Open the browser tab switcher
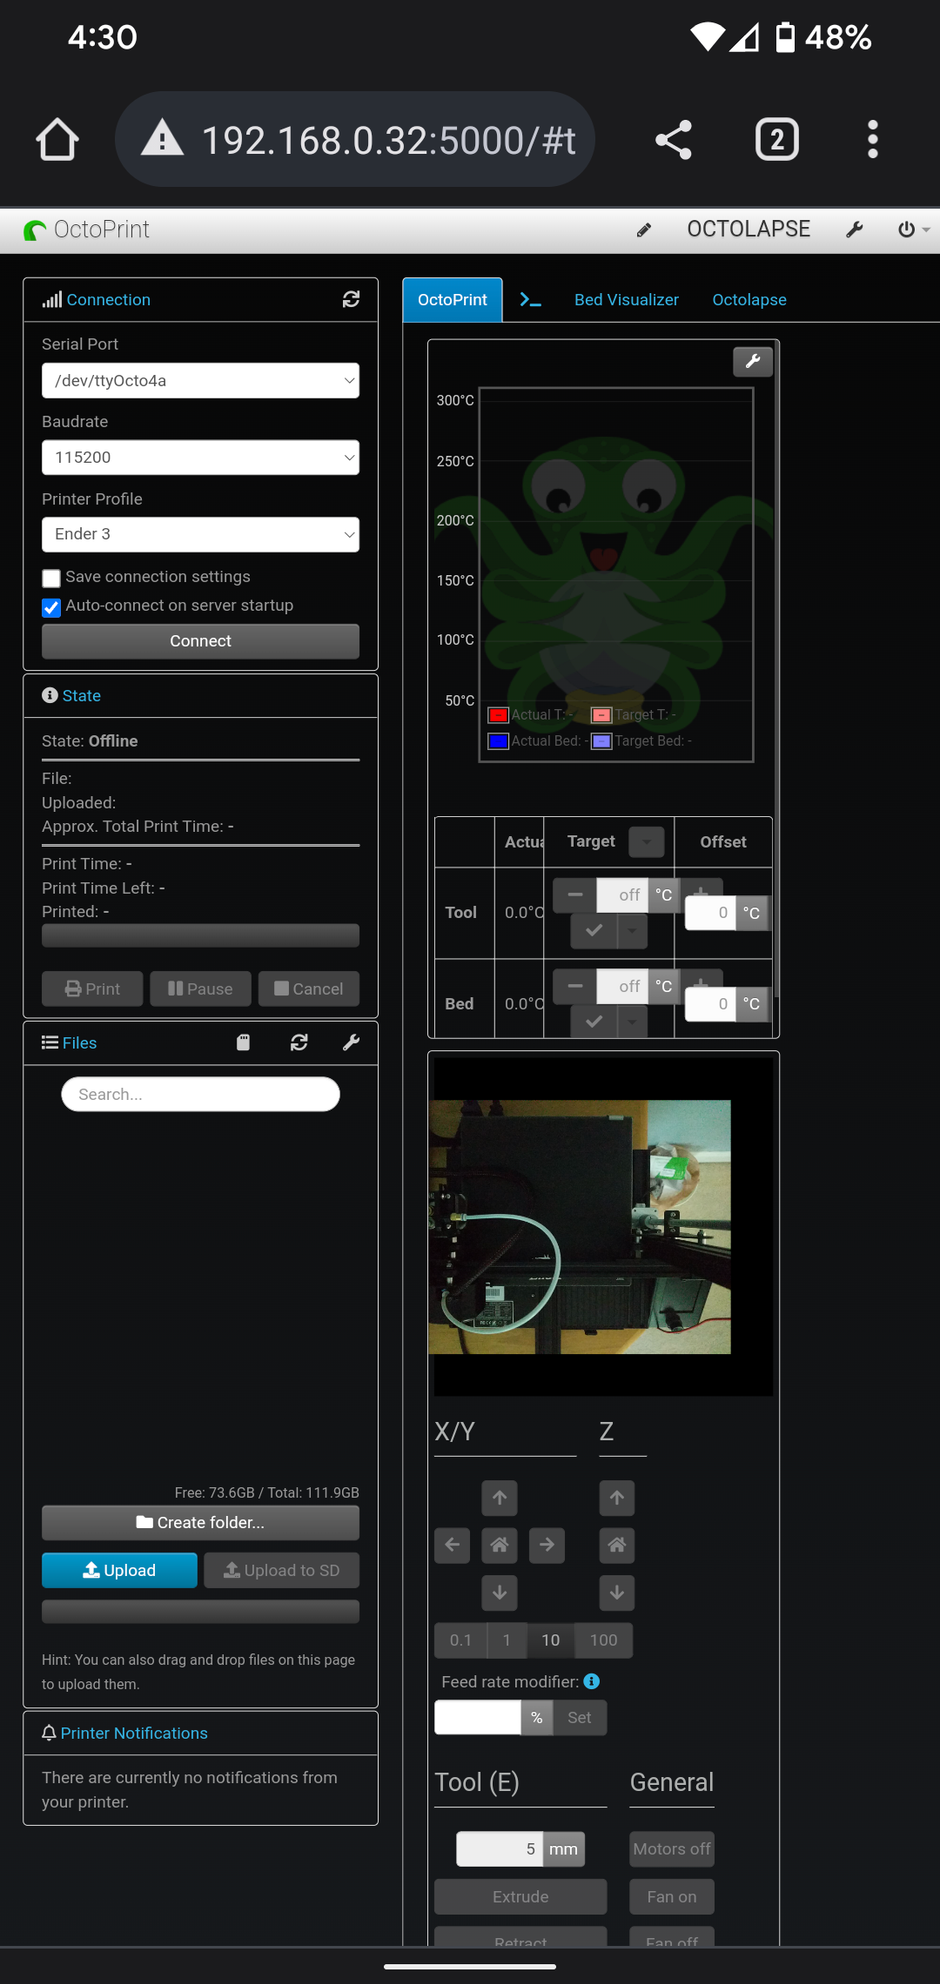 (777, 139)
